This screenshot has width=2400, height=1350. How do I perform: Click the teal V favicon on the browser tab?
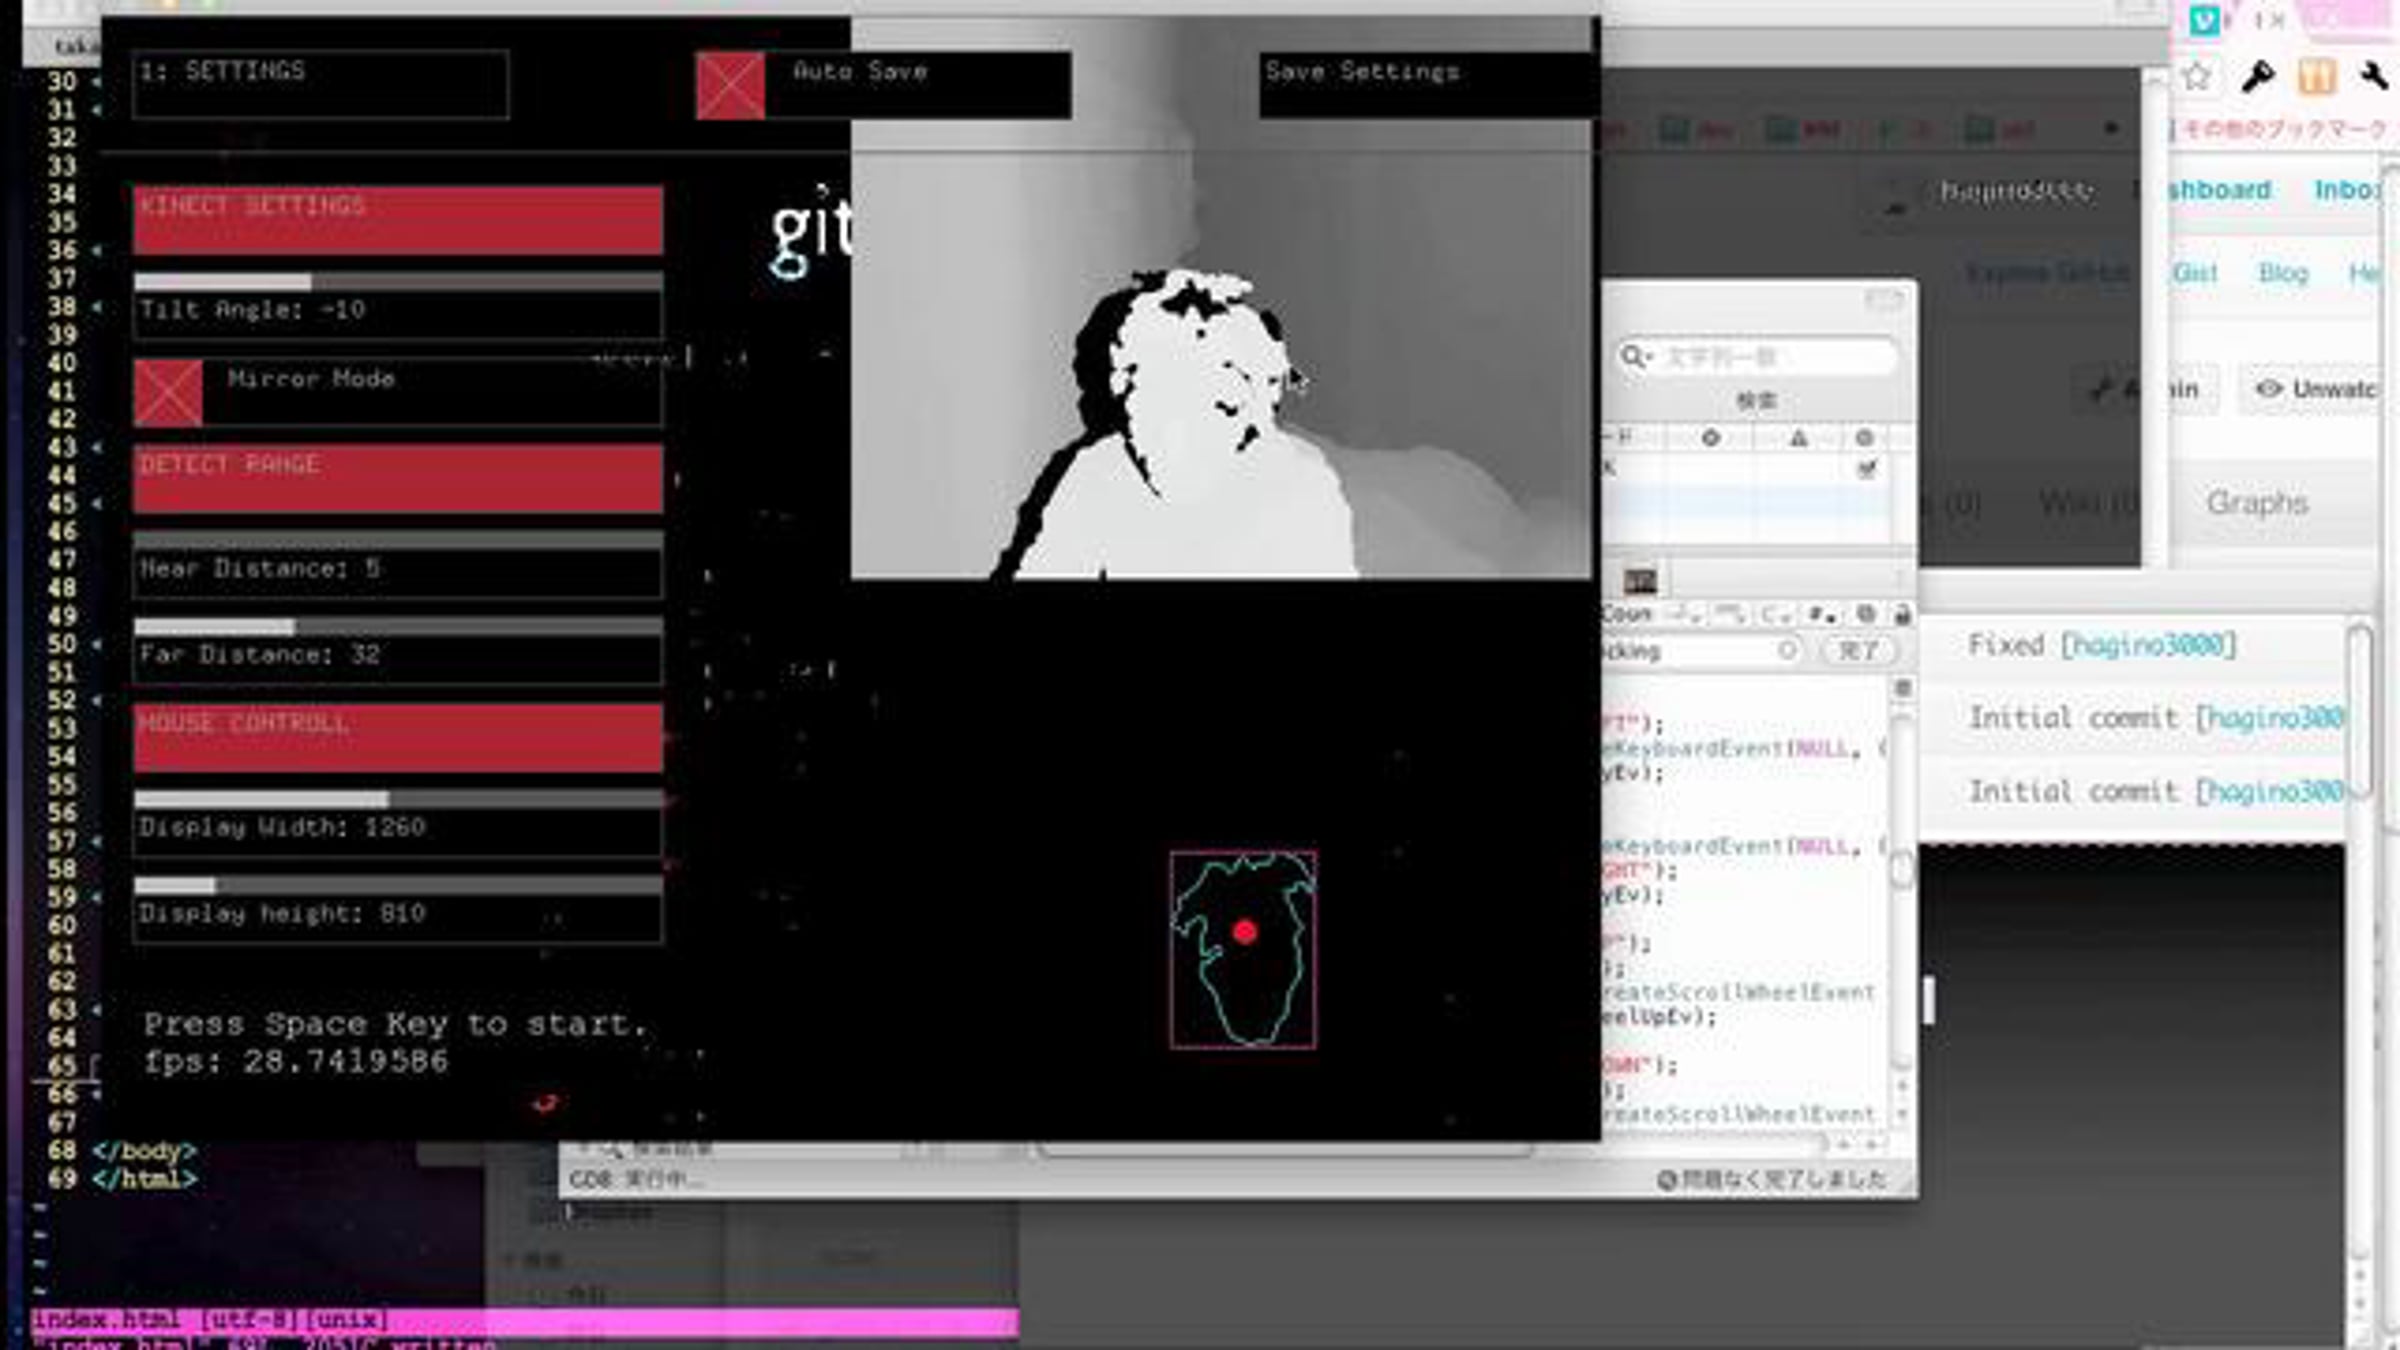[2204, 20]
